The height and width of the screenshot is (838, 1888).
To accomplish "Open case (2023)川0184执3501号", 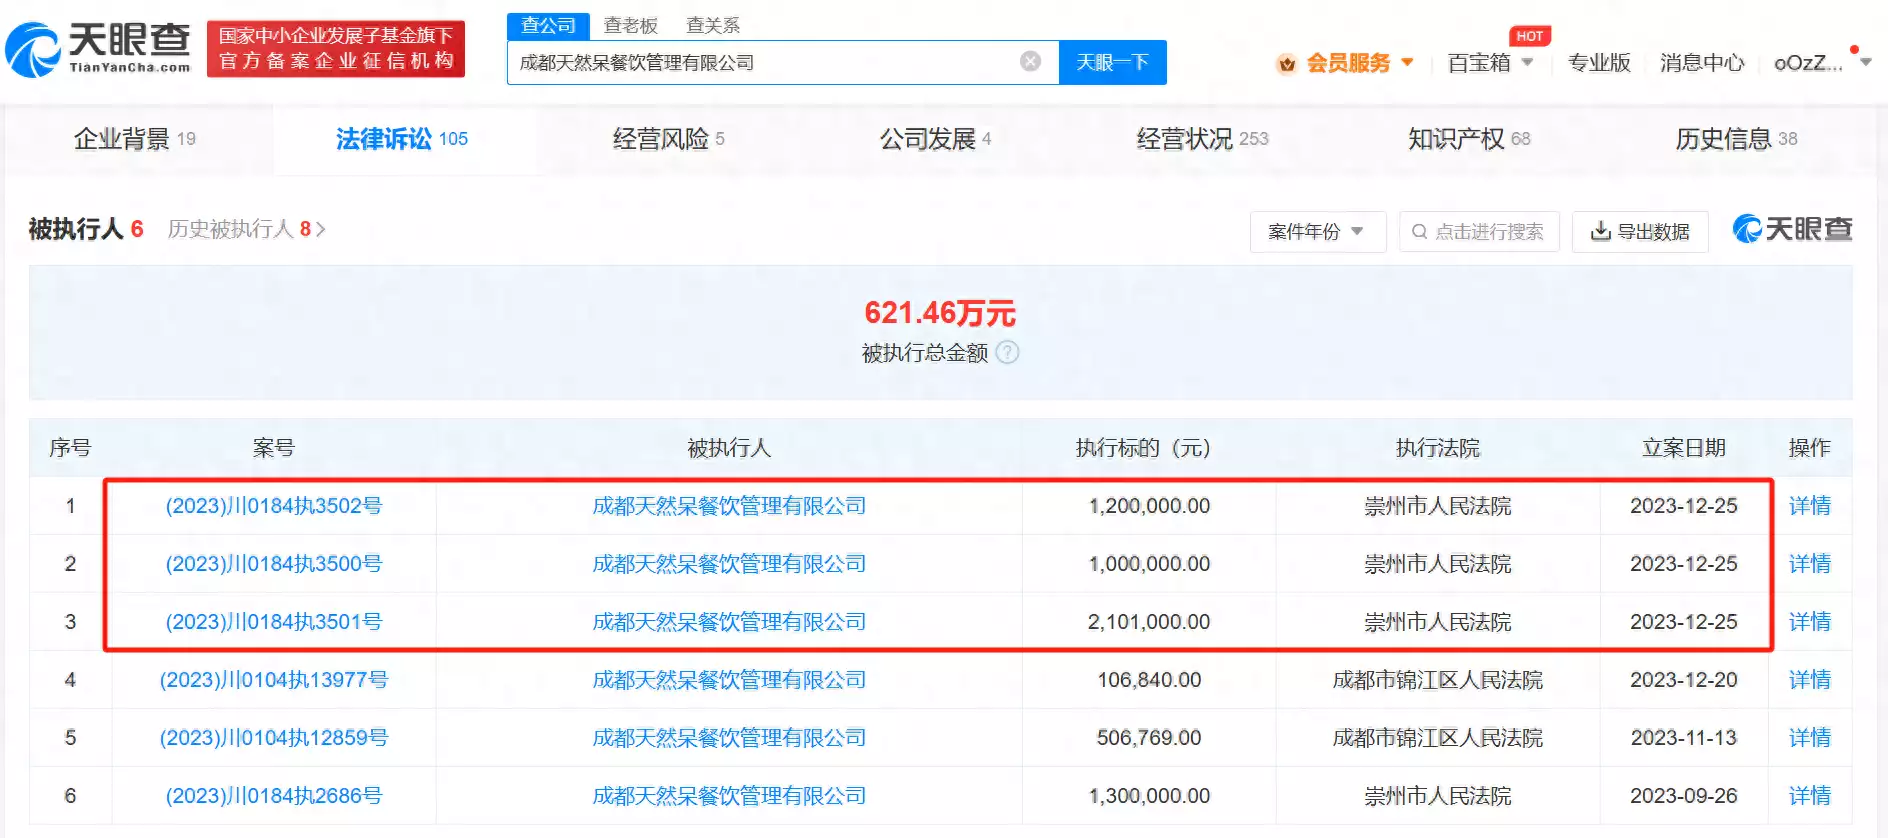I will 274,622.
